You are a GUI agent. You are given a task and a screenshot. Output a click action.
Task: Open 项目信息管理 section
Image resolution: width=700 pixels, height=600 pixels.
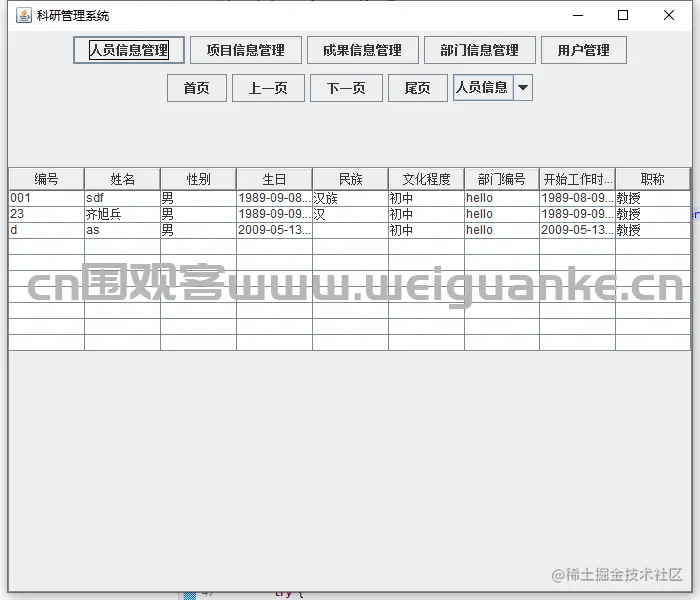click(x=246, y=50)
